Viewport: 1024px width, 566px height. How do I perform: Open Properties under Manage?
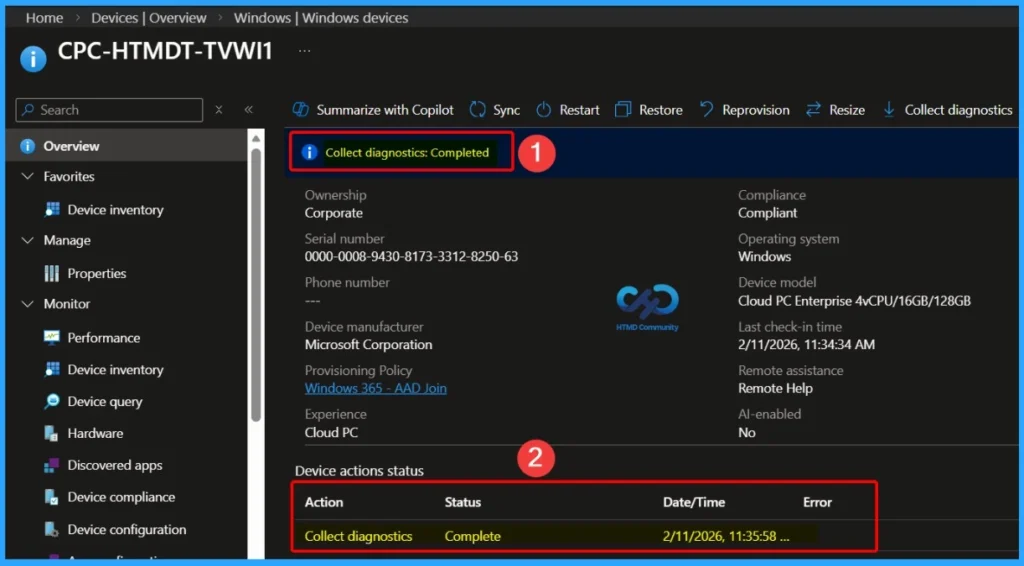[97, 274]
